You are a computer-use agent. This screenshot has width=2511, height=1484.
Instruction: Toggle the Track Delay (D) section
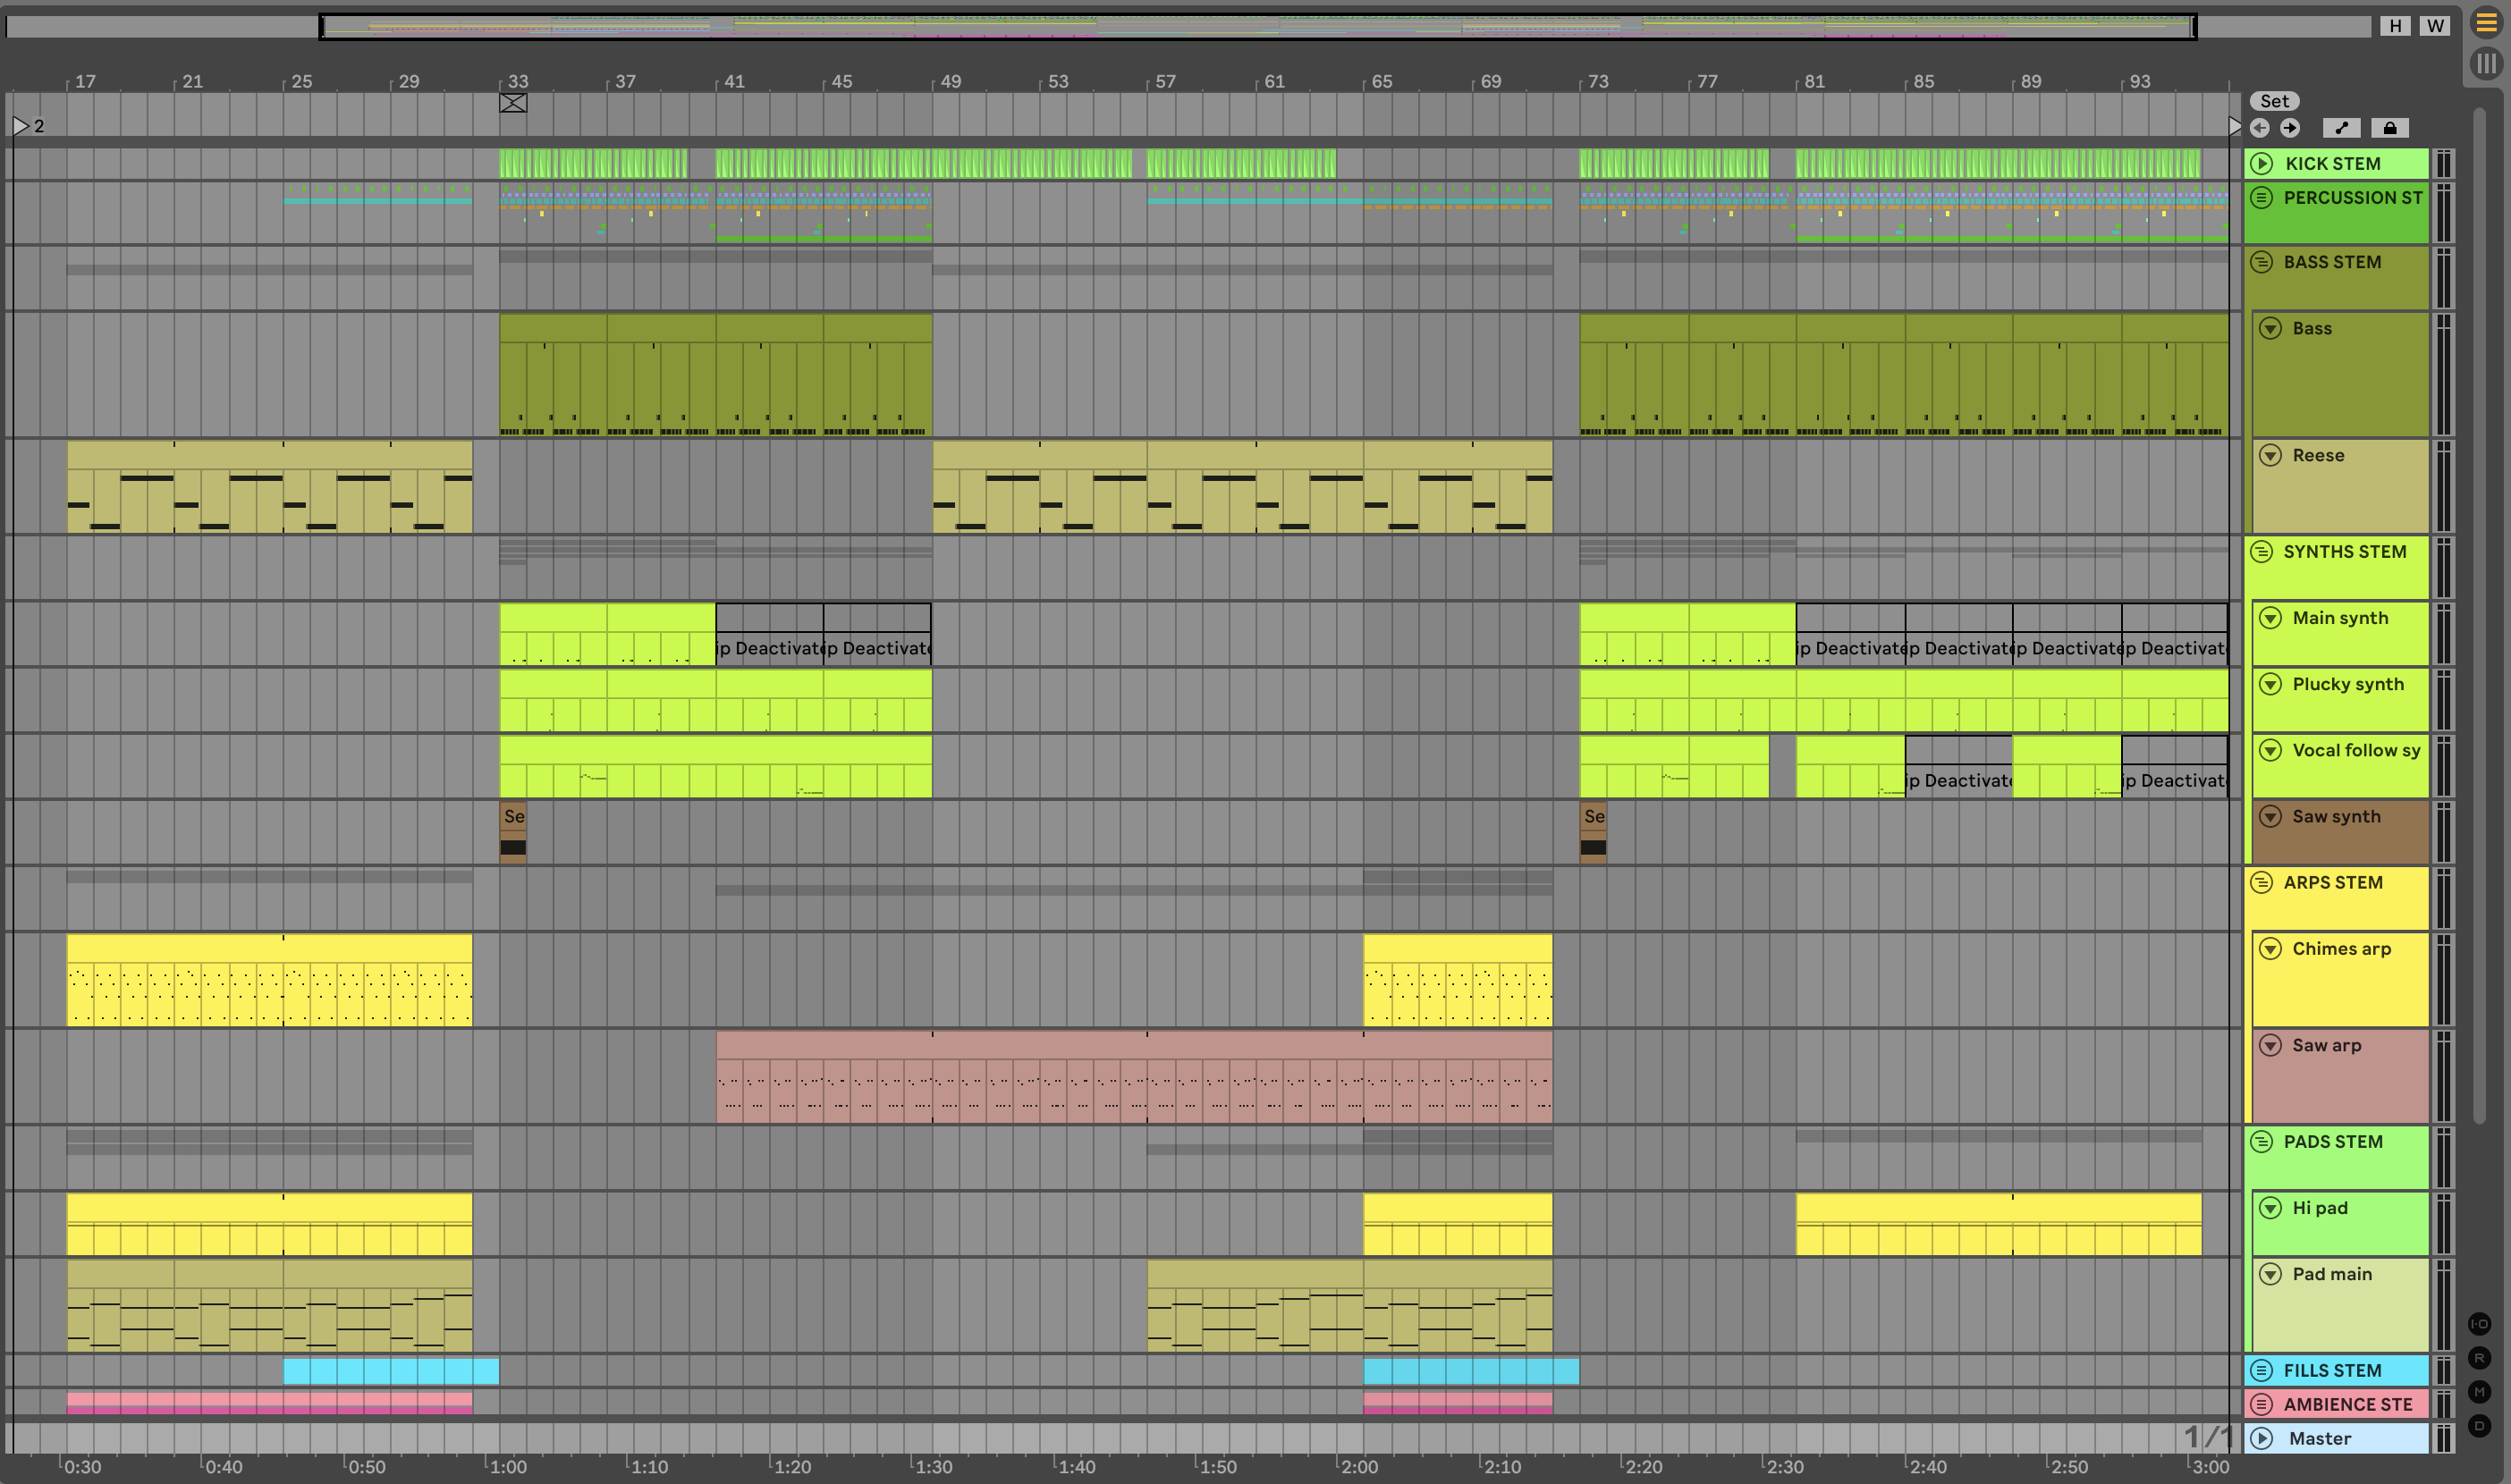[x=2479, y=1425]
